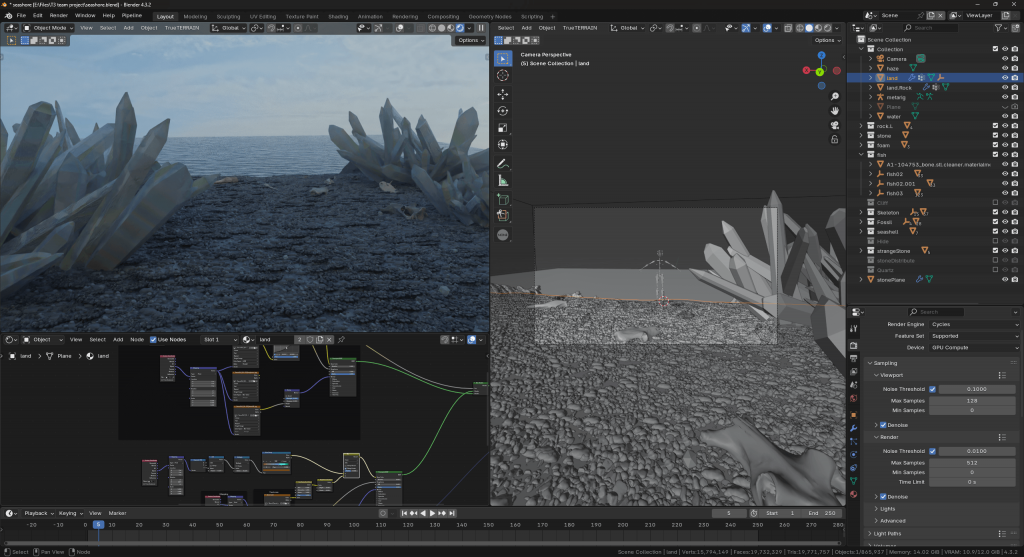Open the Render menu in top bar
1024x557 pixels.
[x=59, y=17]
